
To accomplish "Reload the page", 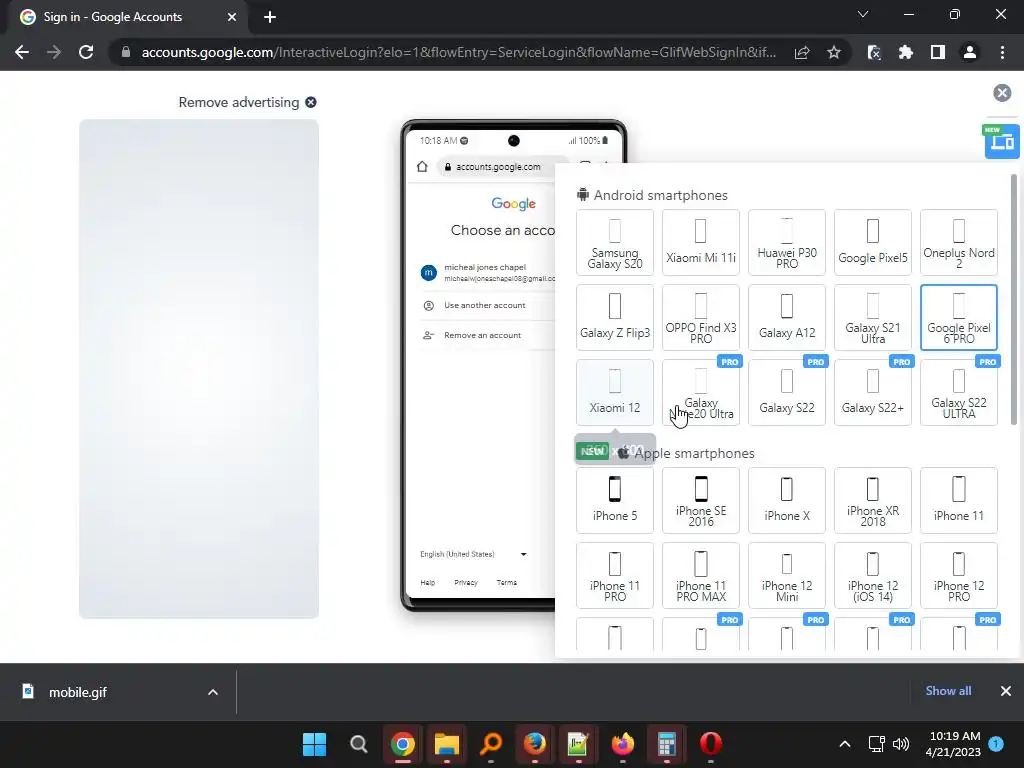I will pos(86,52).
